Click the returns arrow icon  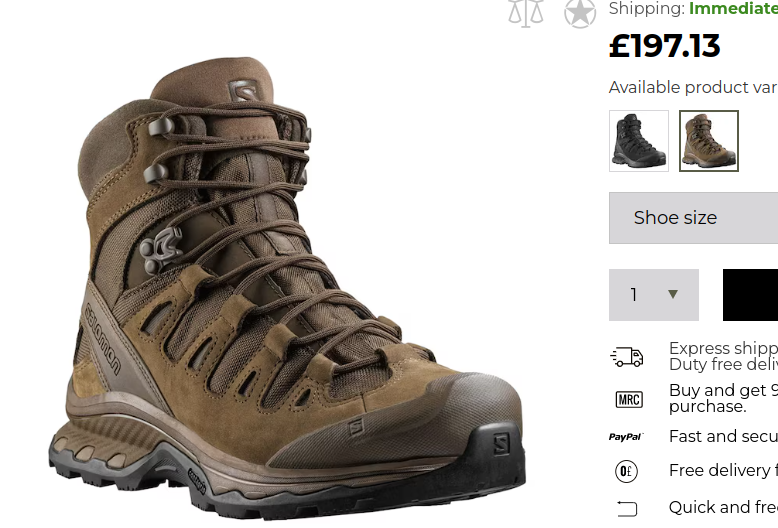(627, 509)
